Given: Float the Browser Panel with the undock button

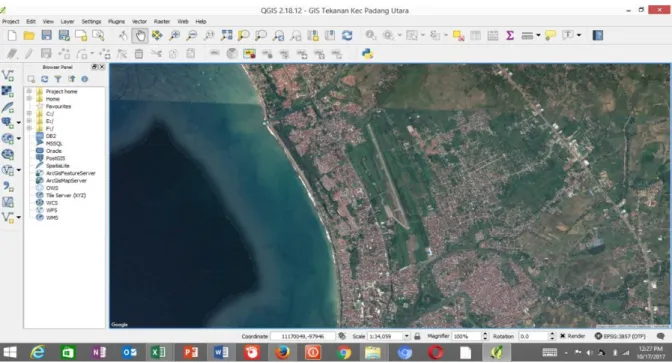Looking at the screenshot, I should [x=94, y=67].
